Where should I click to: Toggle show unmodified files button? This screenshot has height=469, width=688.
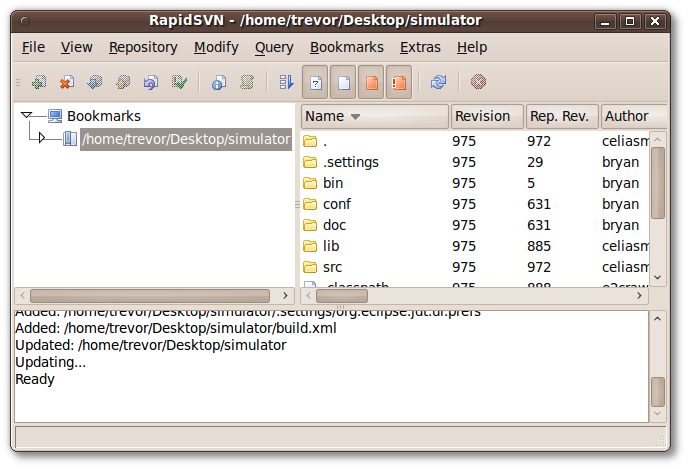pos(343,82)
